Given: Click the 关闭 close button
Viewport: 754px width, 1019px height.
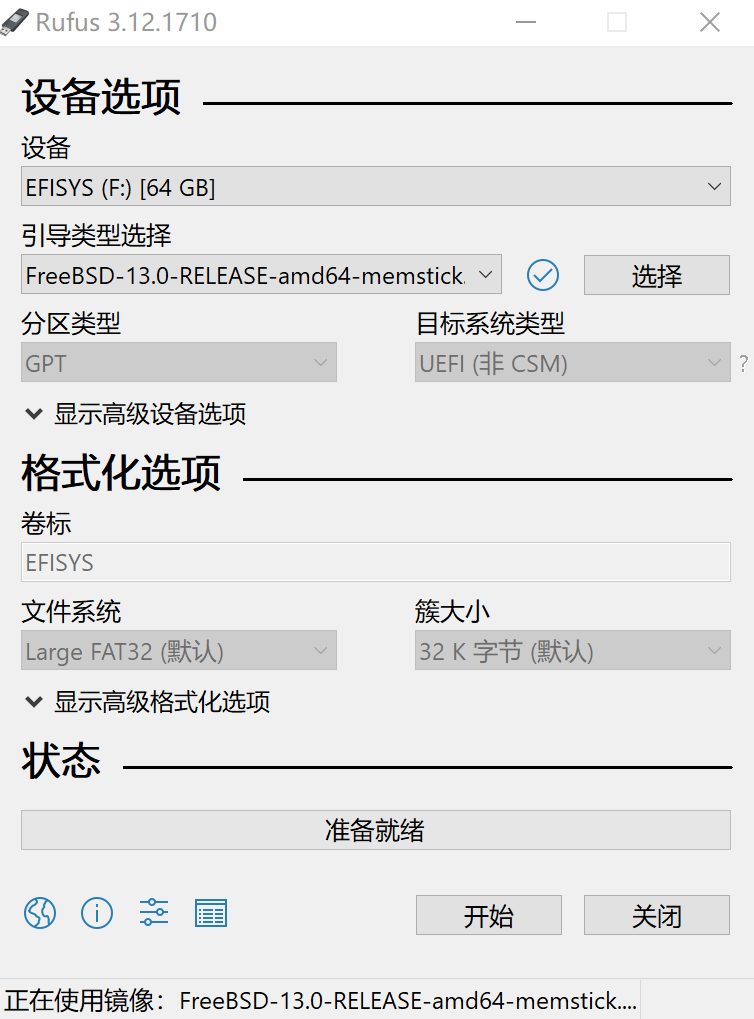Looking at the screenshot, I should tap(656, 914).
